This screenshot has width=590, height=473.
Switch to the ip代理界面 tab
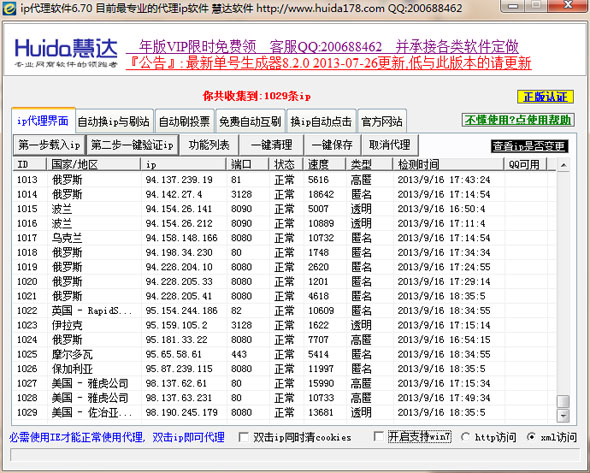tap(43, 120)
